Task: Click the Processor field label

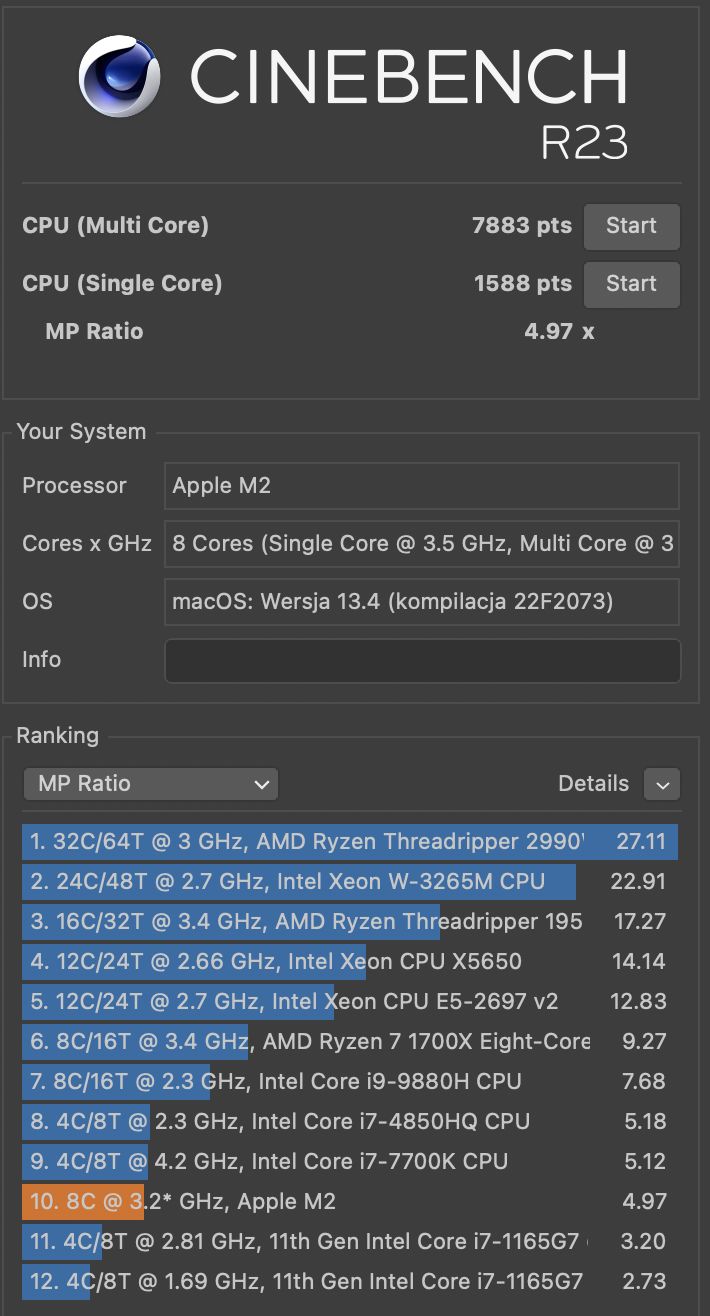Action: tap(74, 486)
